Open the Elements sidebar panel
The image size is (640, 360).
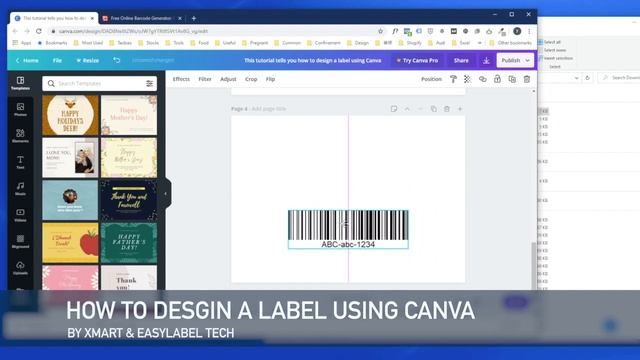[x=20, y=136]
